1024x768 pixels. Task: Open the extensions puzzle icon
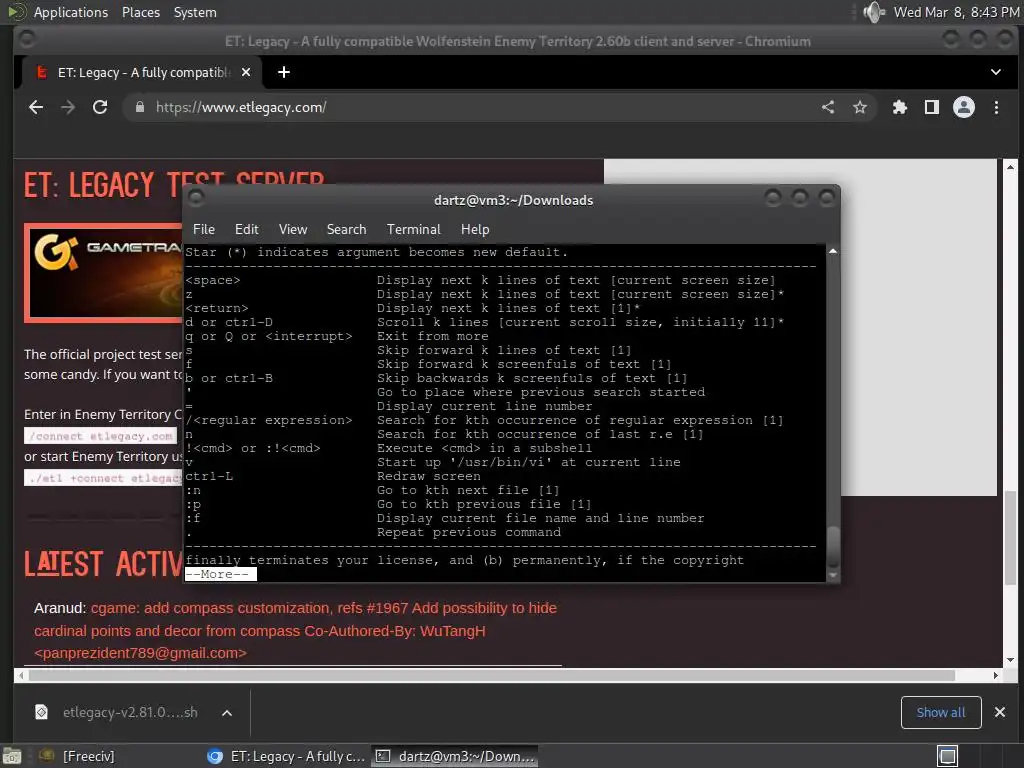[x=900, y=107]
